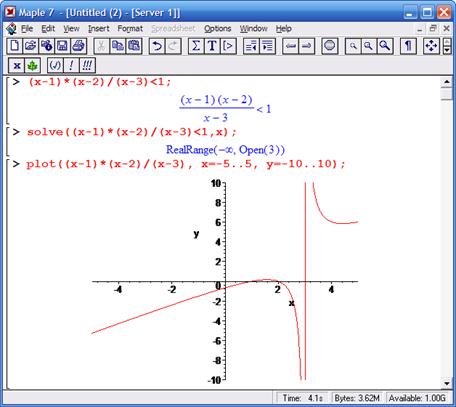Open the Insert menu
The image size is (456, 407).
coord(99,29)
